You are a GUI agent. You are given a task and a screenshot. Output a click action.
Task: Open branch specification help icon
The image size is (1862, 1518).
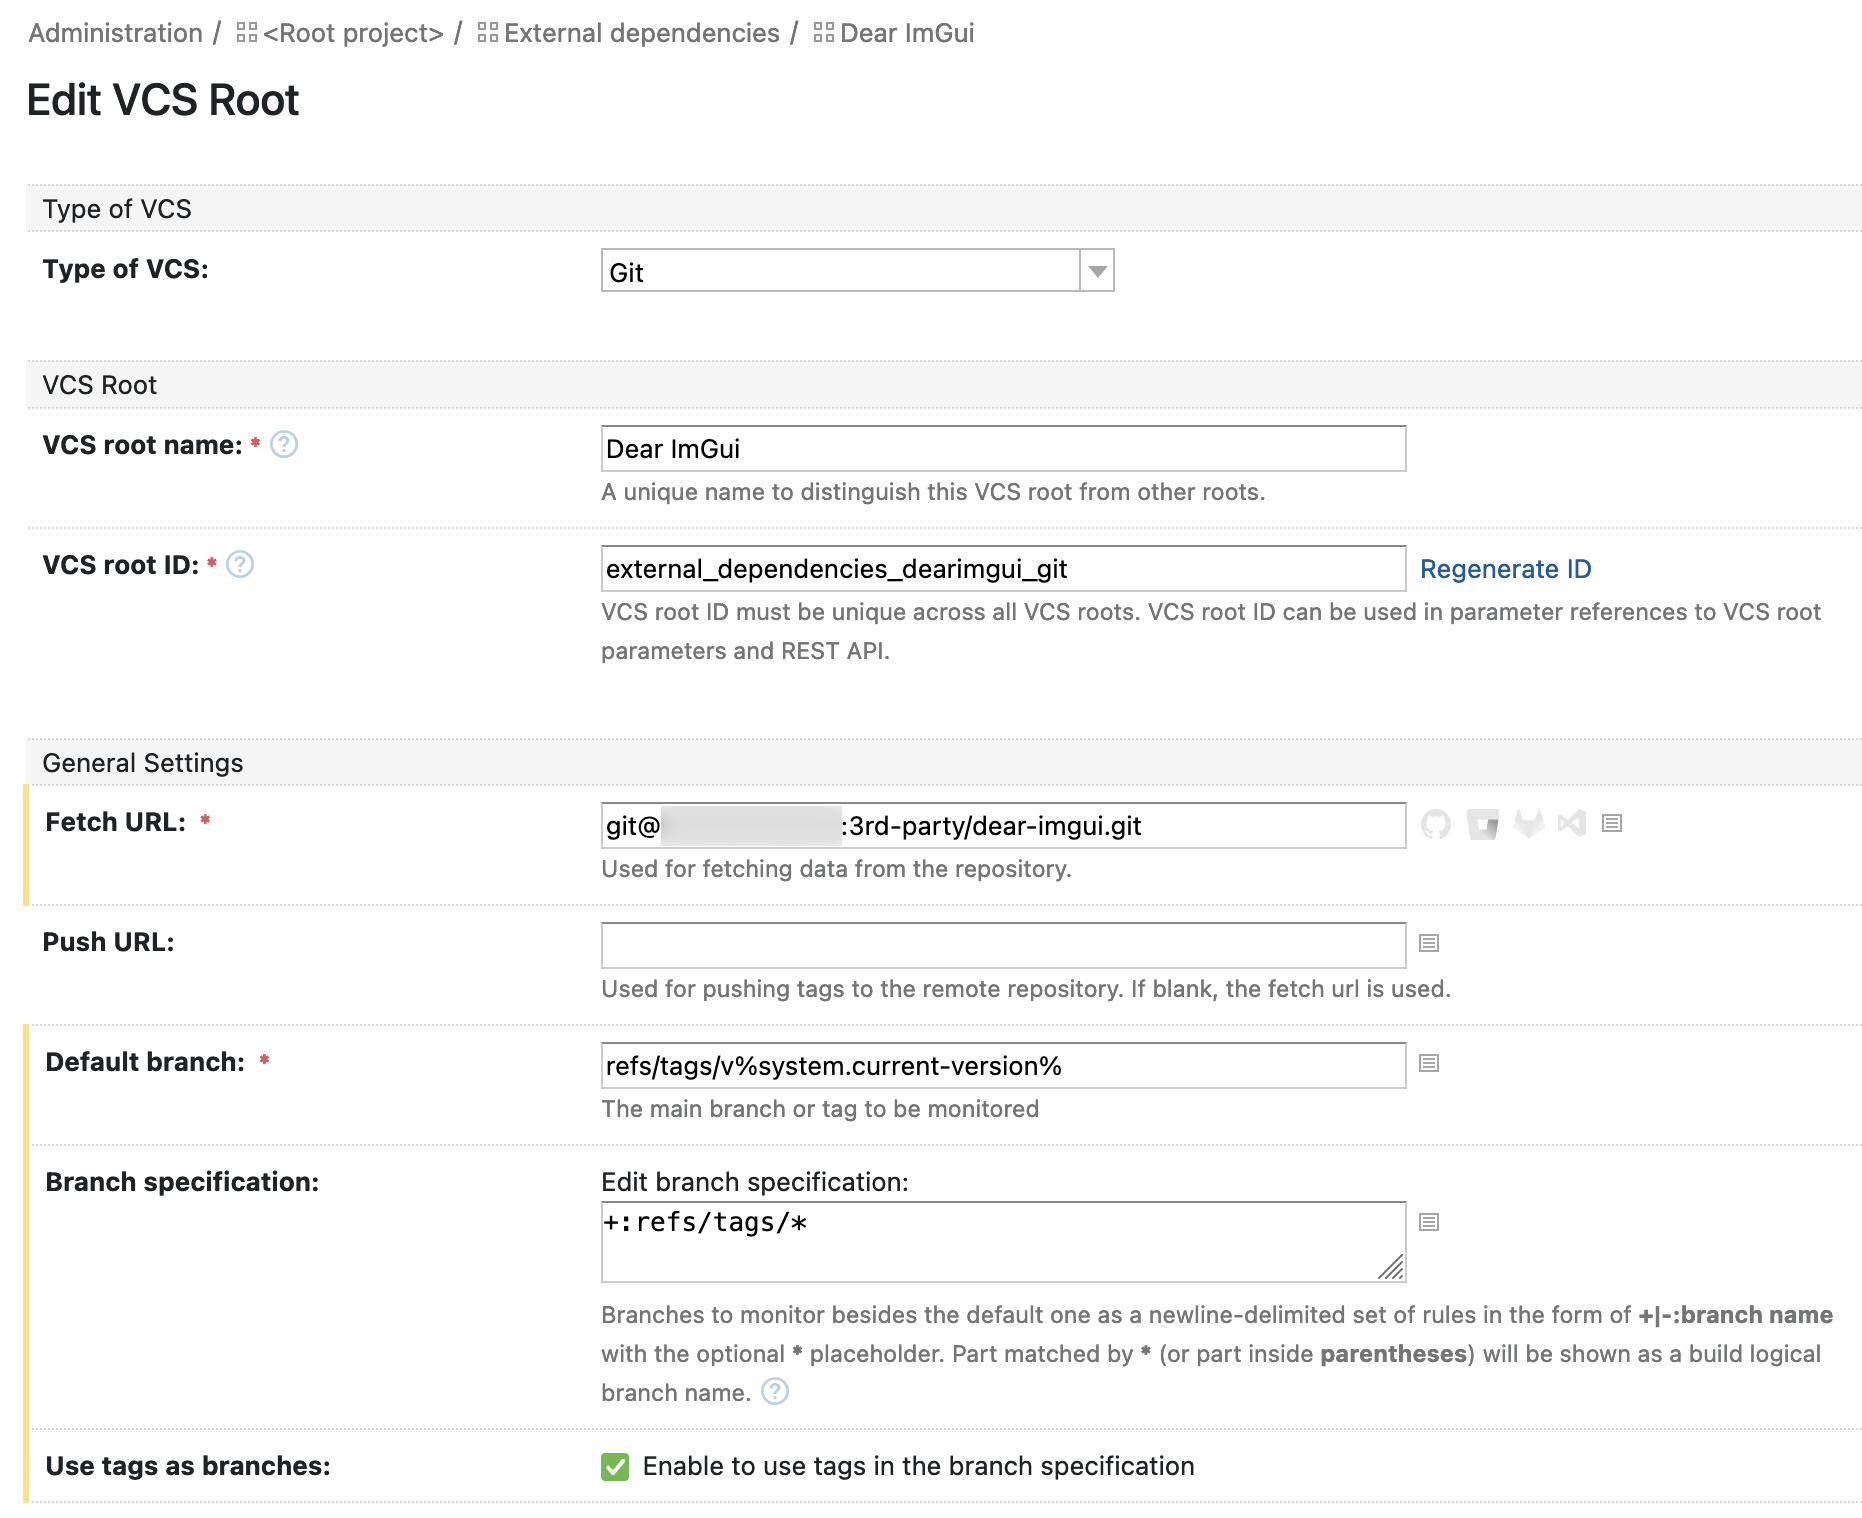775,1391
